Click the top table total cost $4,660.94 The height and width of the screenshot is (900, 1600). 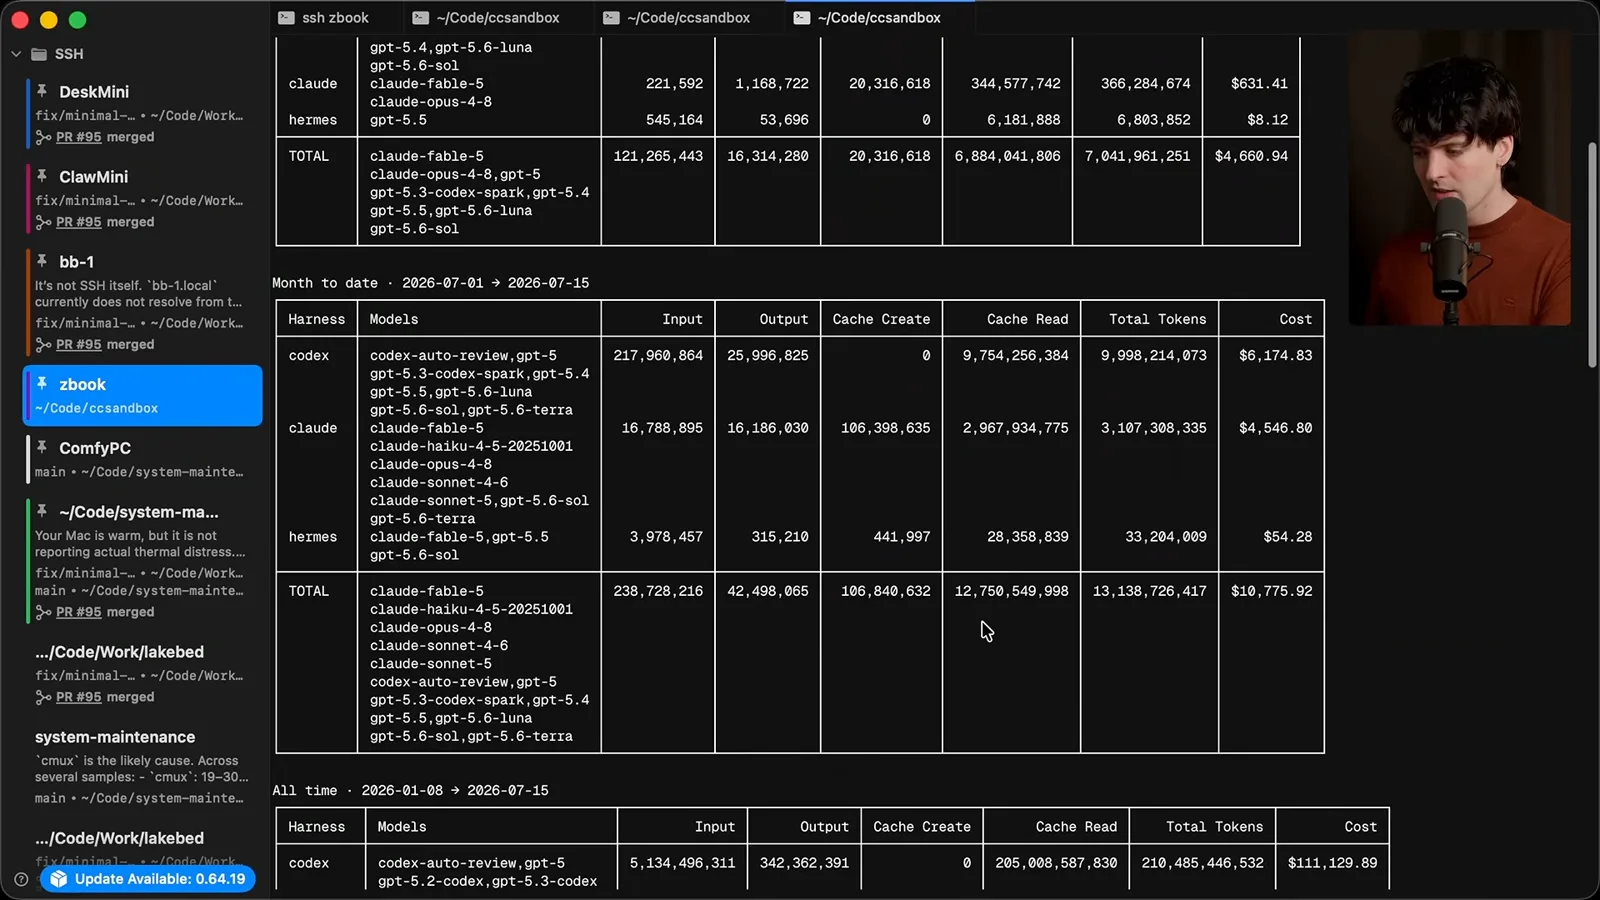1251,156
